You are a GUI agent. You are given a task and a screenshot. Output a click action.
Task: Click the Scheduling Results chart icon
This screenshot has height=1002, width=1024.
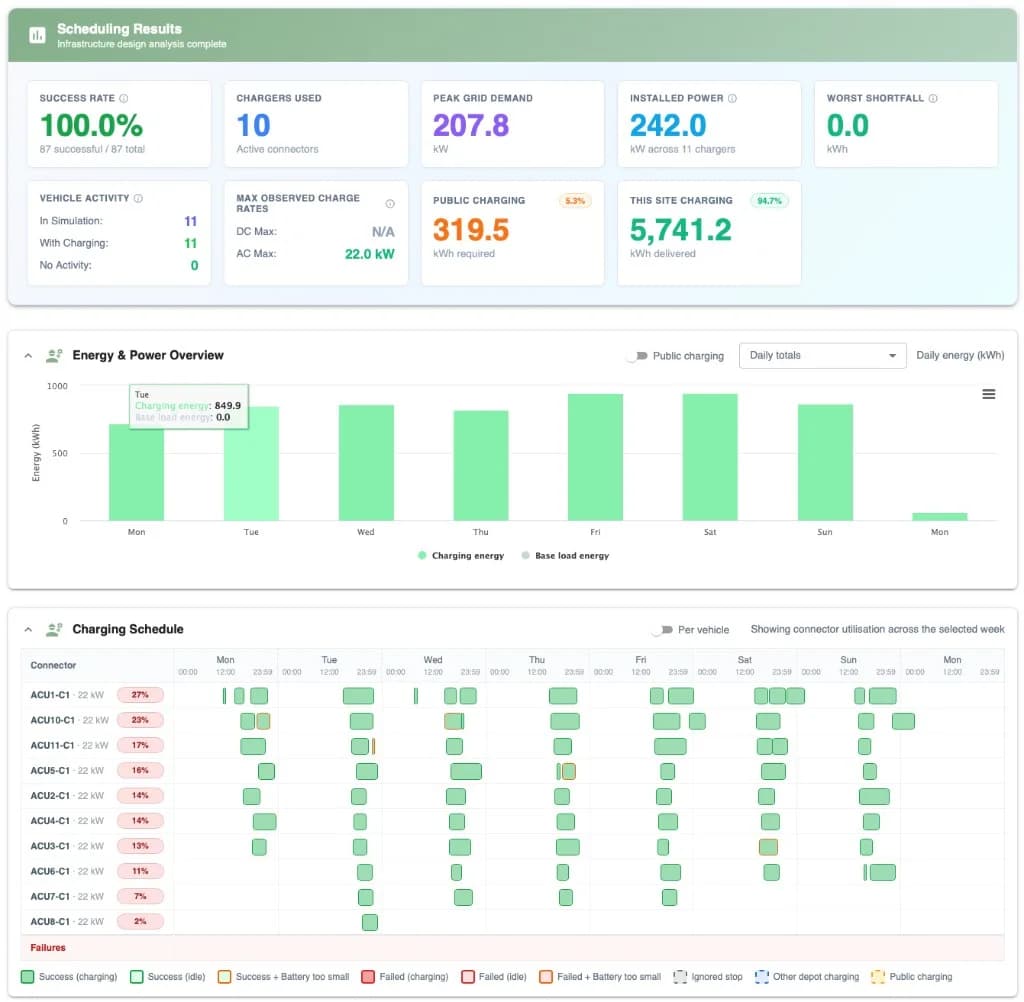click(x=37, y=35)
